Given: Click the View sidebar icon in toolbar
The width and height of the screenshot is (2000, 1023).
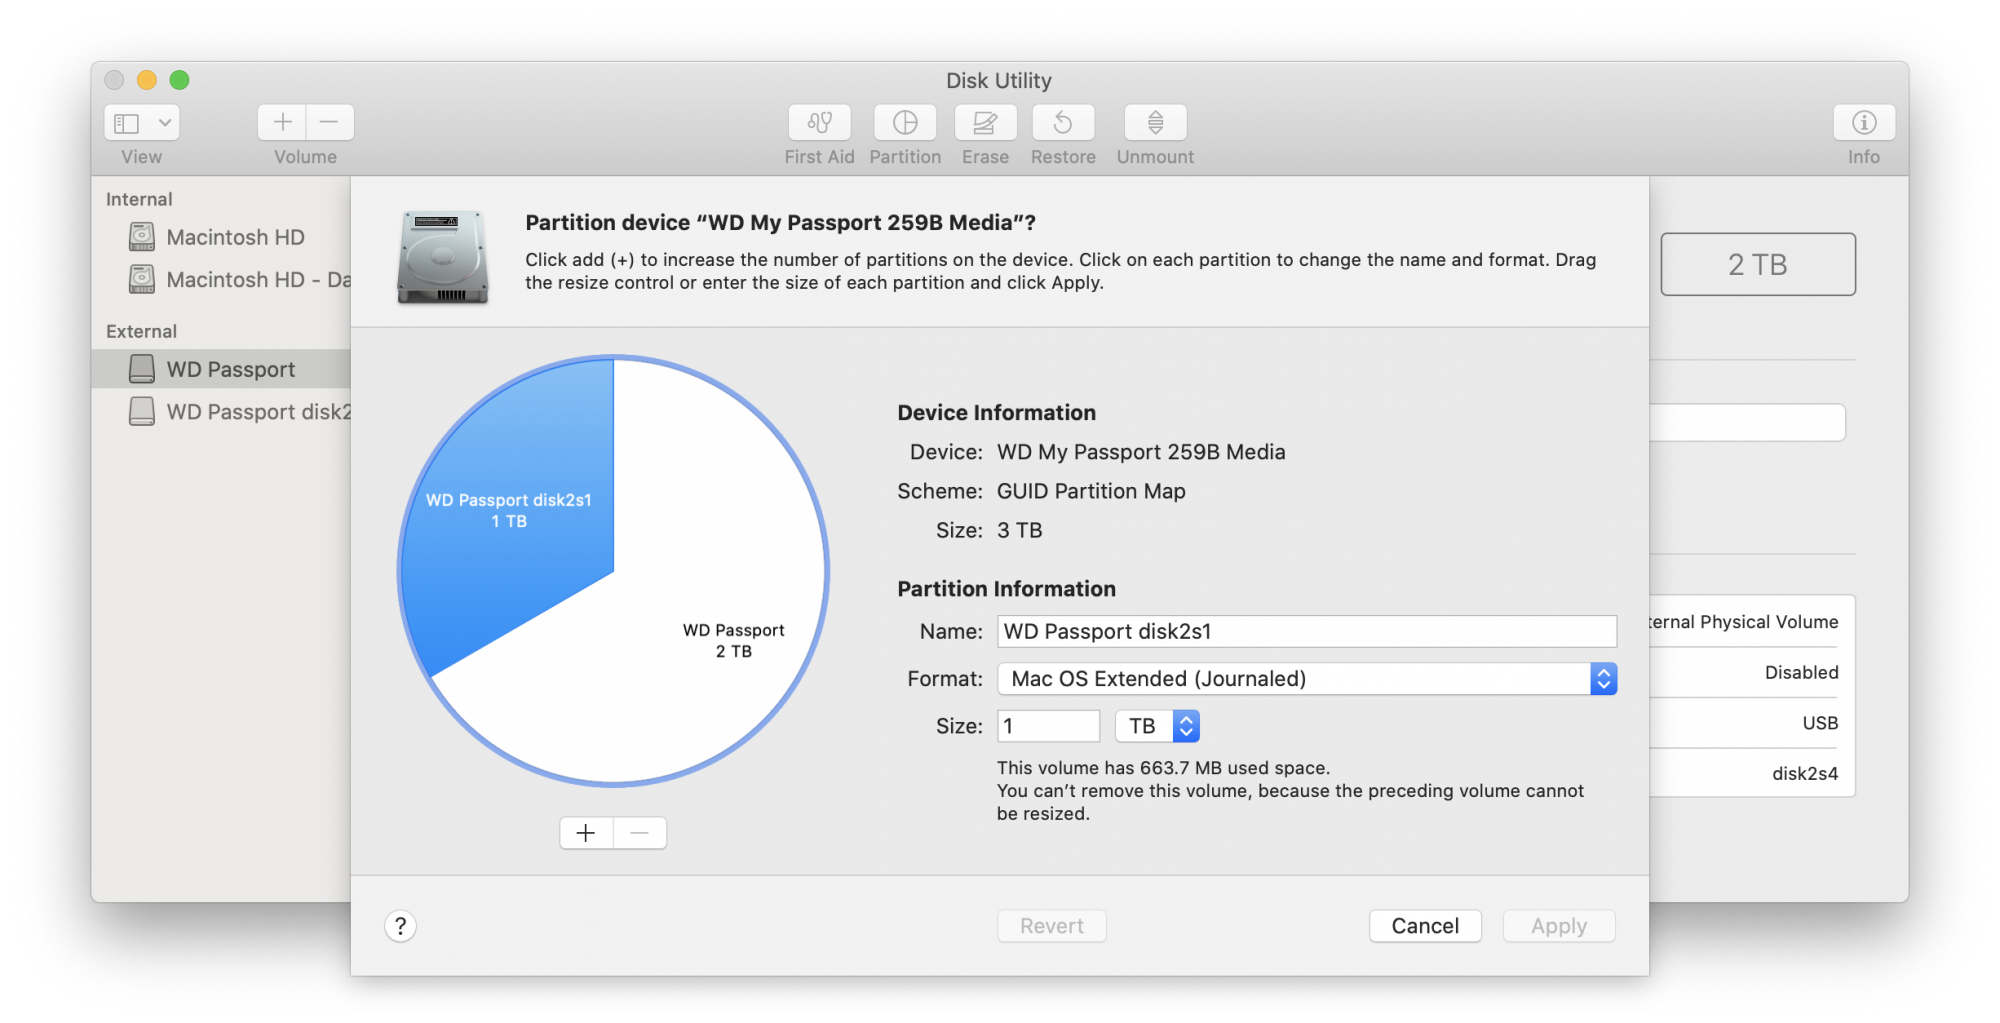Looking at the screenshot, I should pos(127,123).
